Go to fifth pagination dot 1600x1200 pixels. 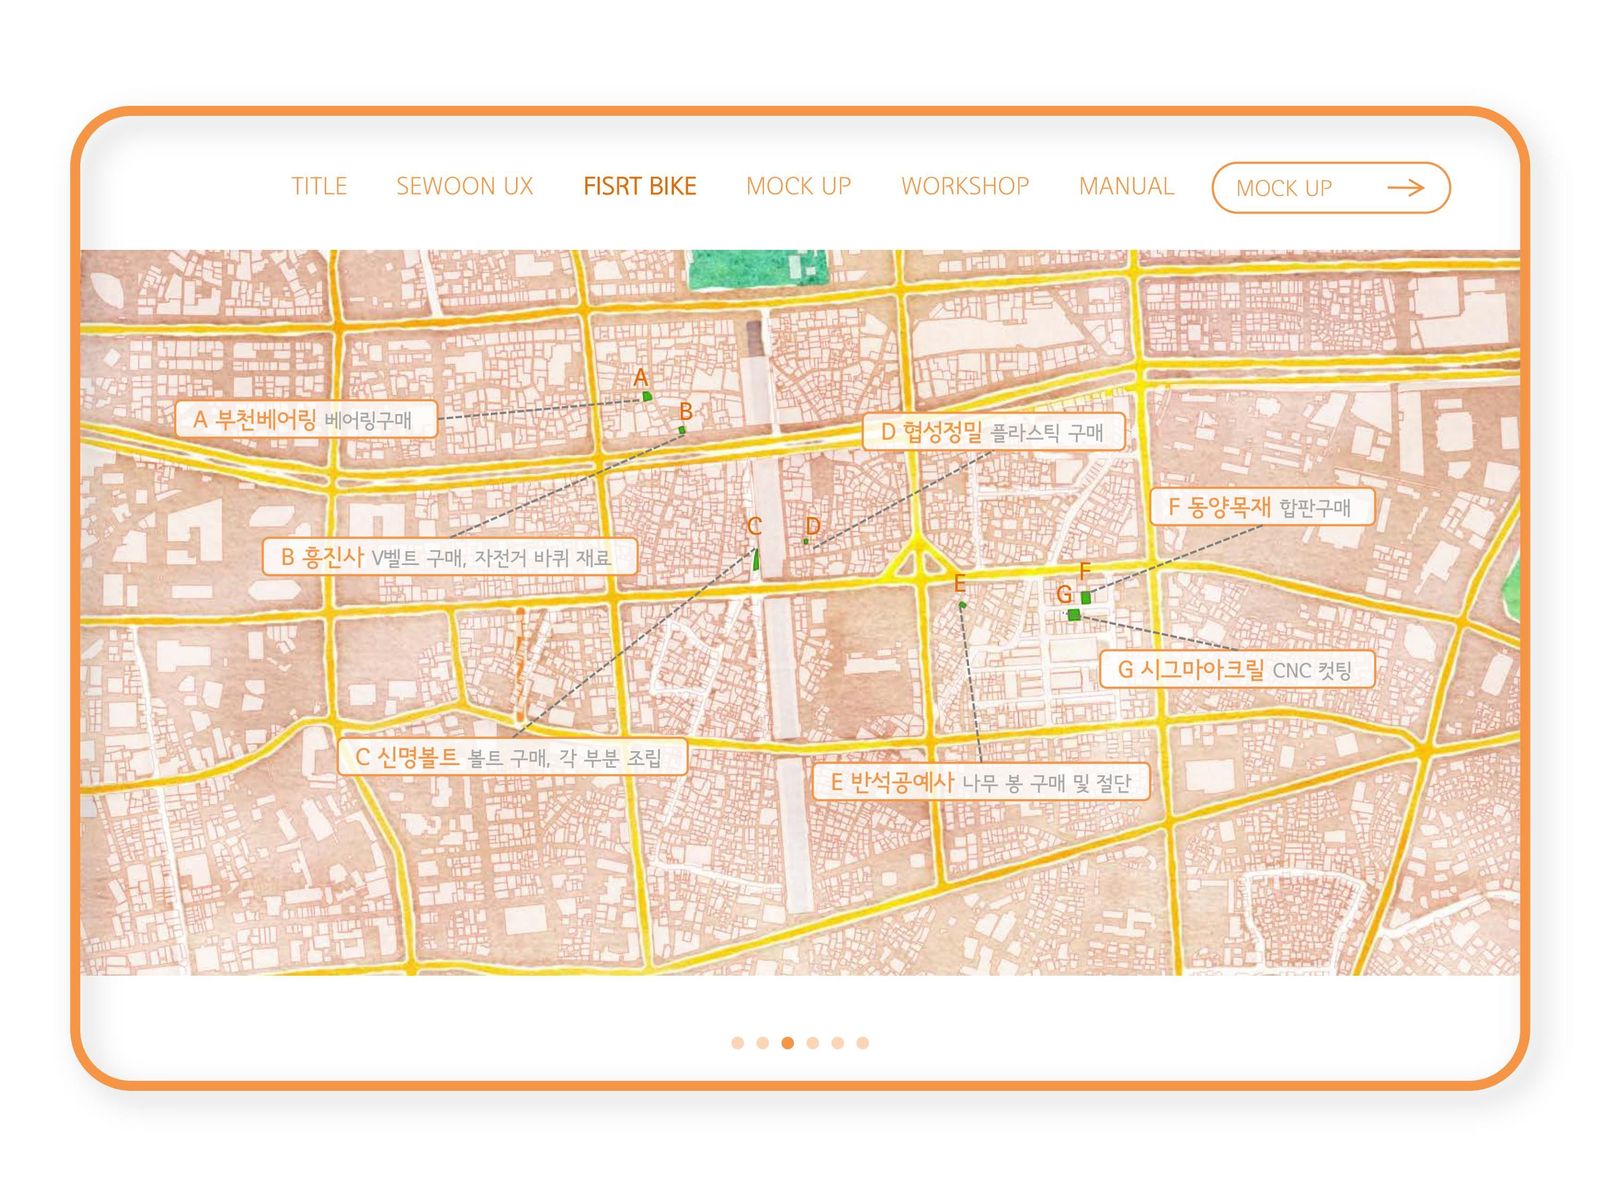pyautogui.click(x=838, y=1043)
